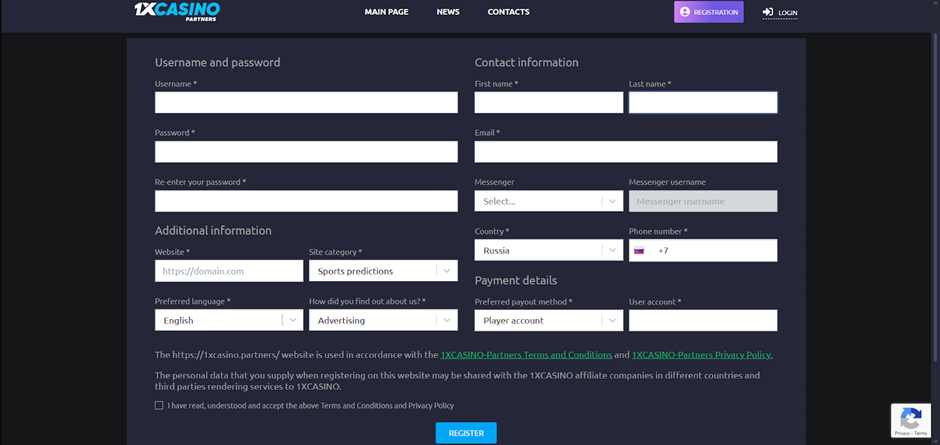Click the login arrow icon
This screenshot has height=445, width=940.
click(768, 12)
